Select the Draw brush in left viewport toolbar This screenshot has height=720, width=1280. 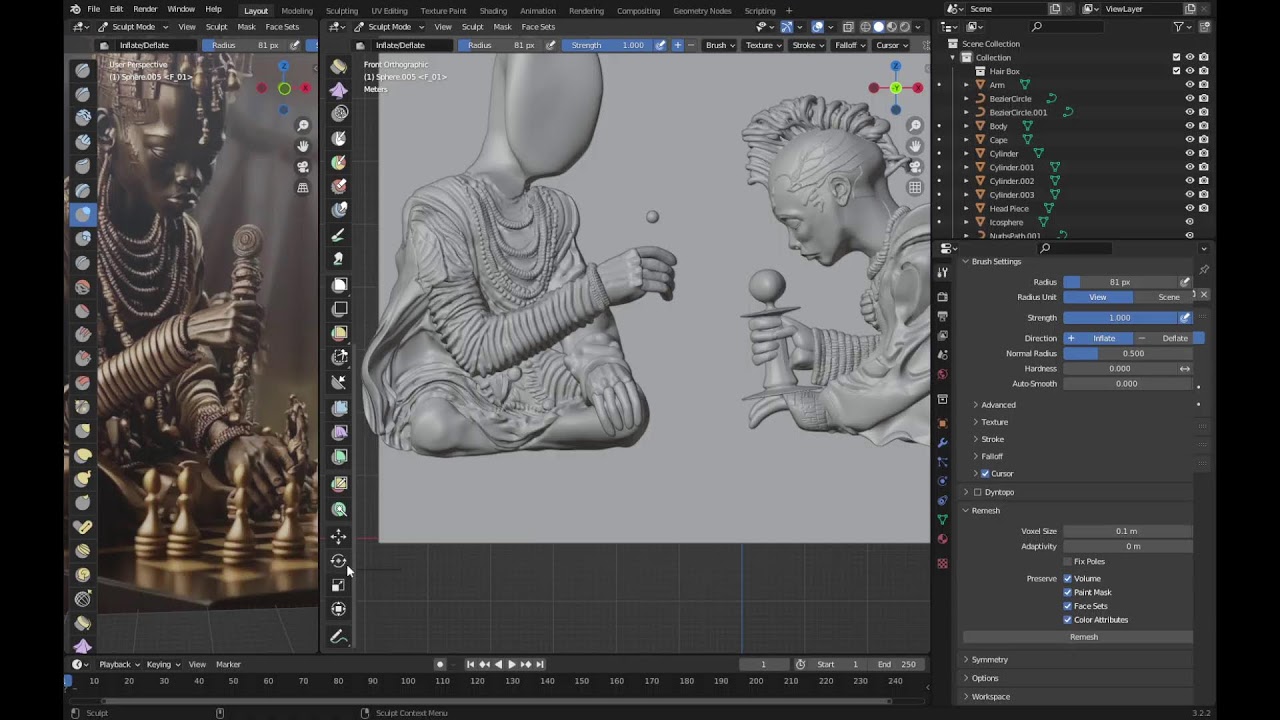click(83, 70)
